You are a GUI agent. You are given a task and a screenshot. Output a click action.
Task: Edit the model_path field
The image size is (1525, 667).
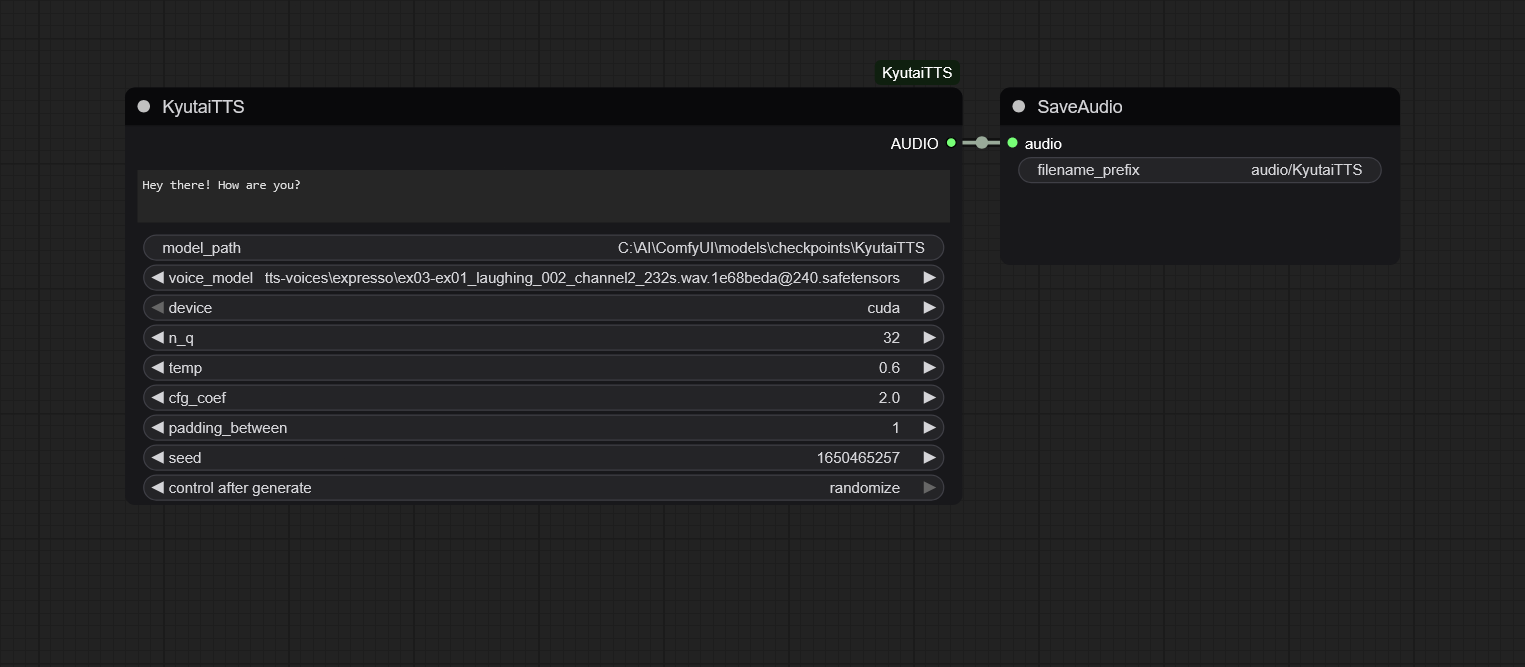tap(544, 248)
